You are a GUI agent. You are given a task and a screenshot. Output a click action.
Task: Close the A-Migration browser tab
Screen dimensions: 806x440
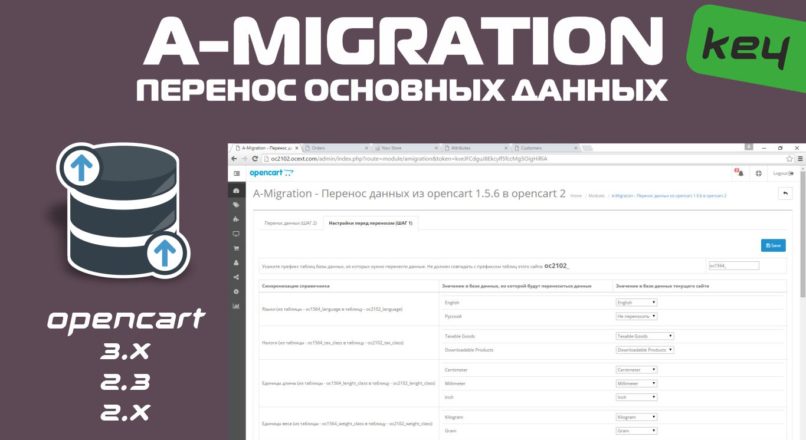coord(296,148)
